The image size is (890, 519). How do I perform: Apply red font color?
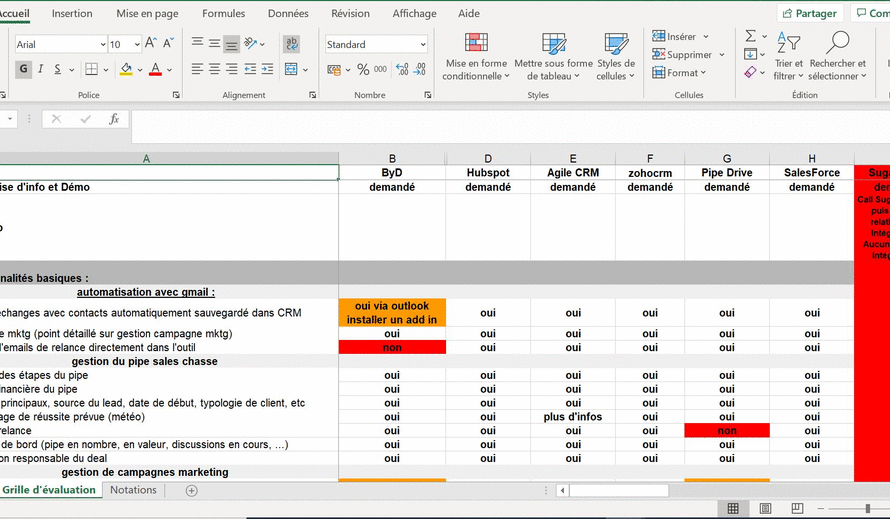click(156, 69)
